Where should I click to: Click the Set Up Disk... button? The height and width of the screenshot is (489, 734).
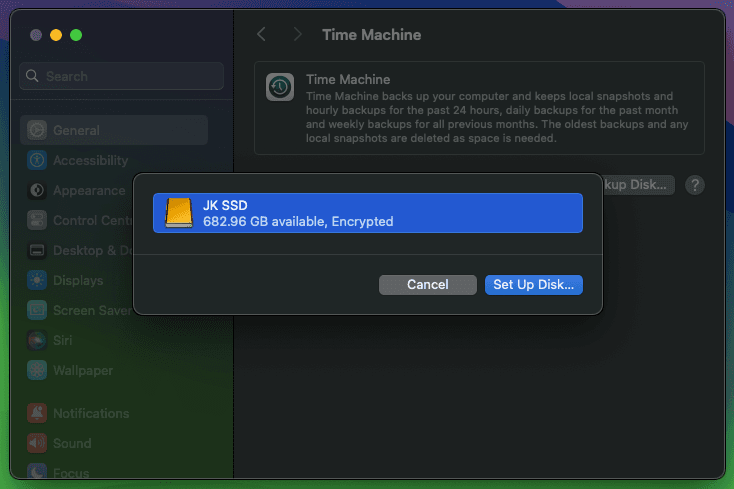pos(534,285)
